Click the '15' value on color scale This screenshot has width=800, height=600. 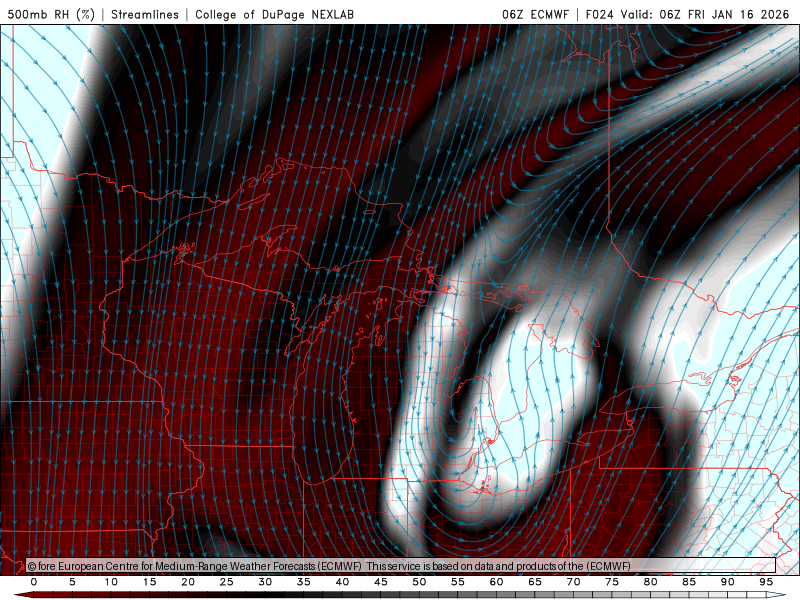pos(149,582)
